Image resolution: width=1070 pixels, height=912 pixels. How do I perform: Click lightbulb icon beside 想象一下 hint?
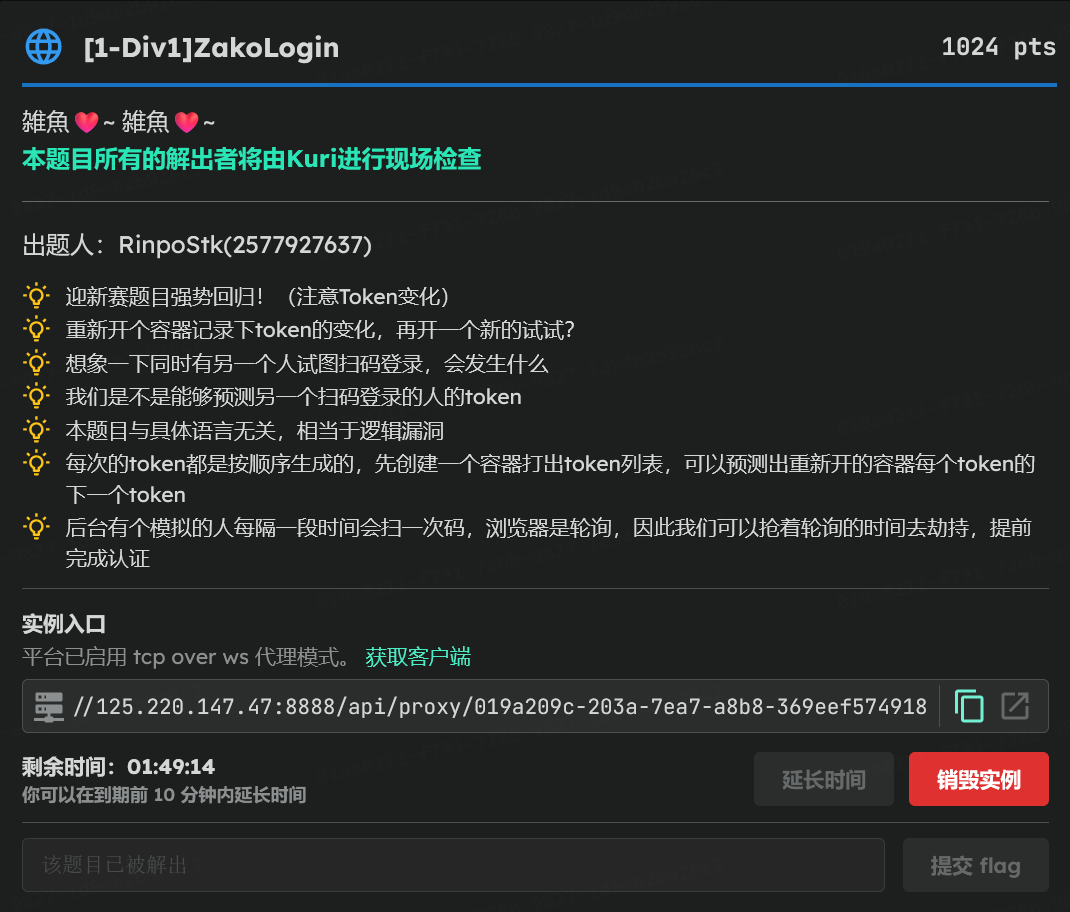pyautogui.click(x=36, y=363)
